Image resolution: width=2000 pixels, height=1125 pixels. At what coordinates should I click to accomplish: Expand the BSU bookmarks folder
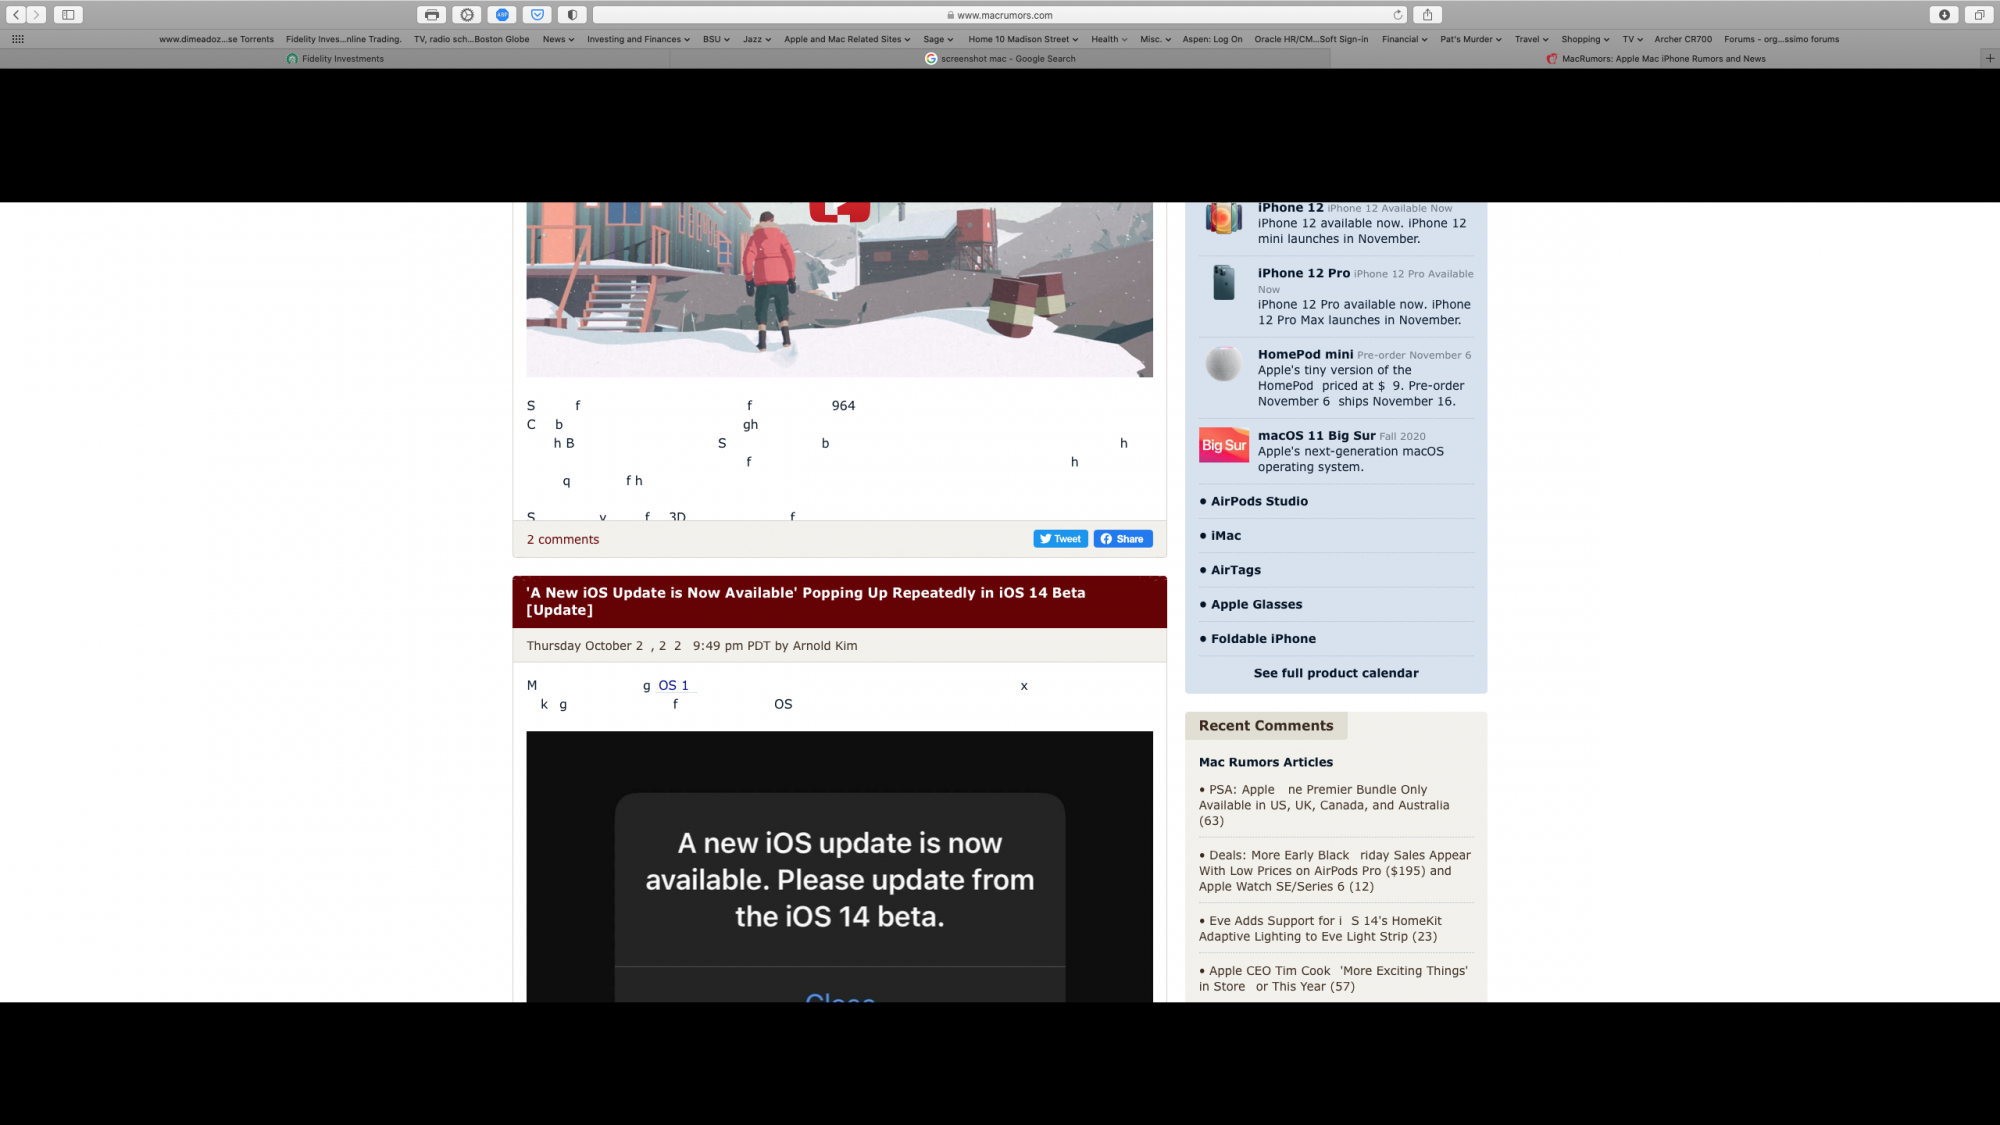(716, 39)
